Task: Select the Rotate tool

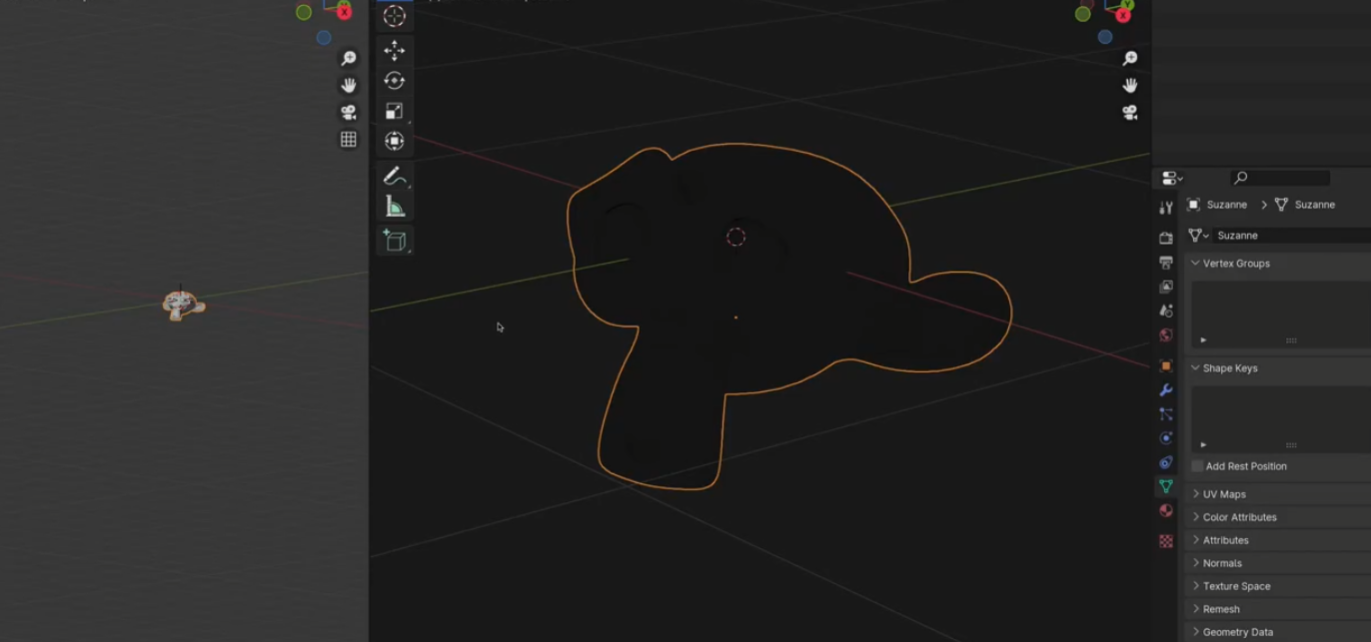Action: 394,81
